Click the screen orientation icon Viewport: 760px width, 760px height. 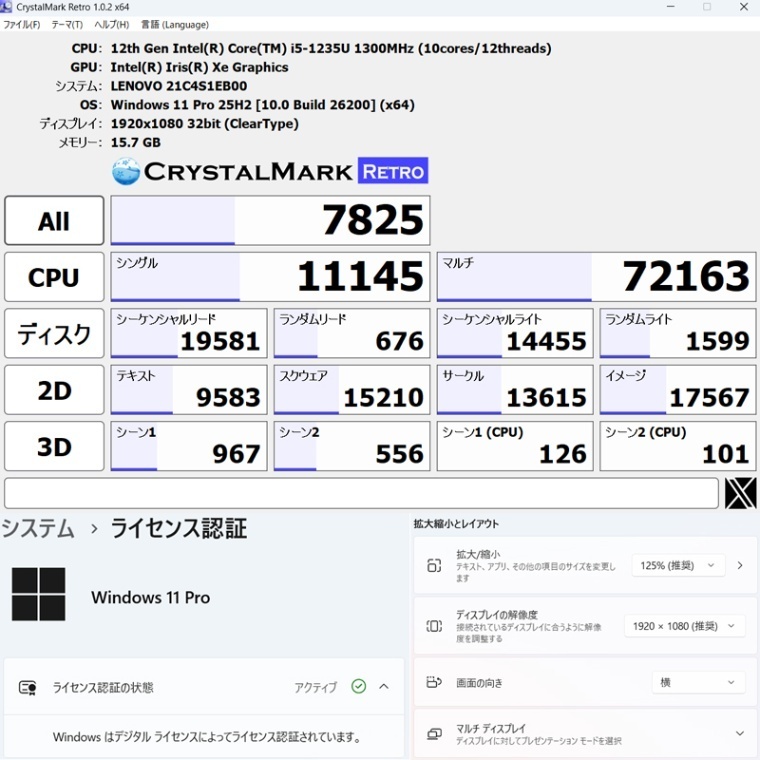click(434, 682)
